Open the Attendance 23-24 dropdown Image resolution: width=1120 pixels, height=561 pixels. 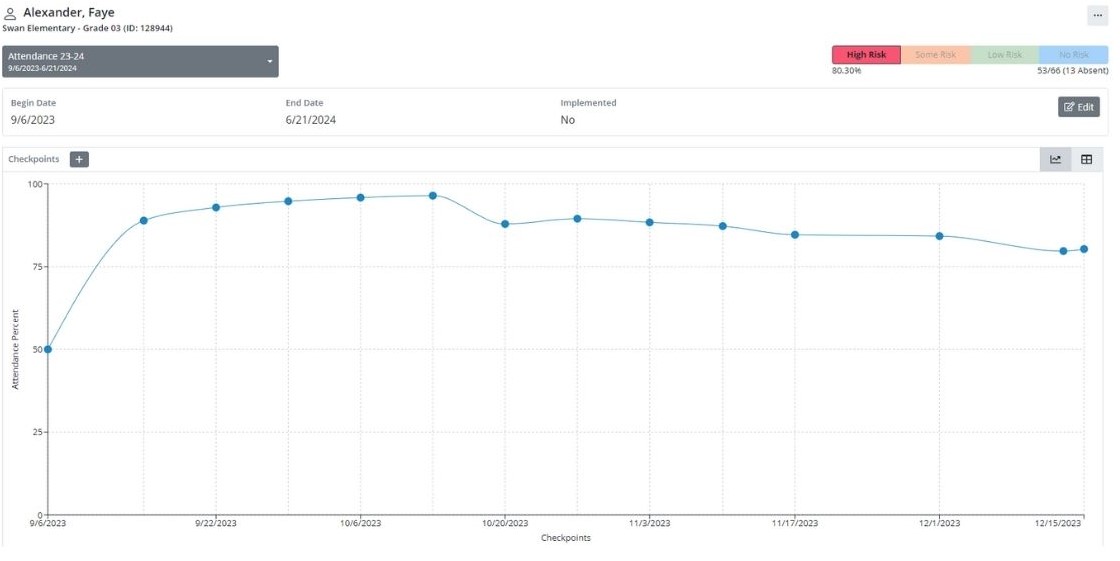140,61
